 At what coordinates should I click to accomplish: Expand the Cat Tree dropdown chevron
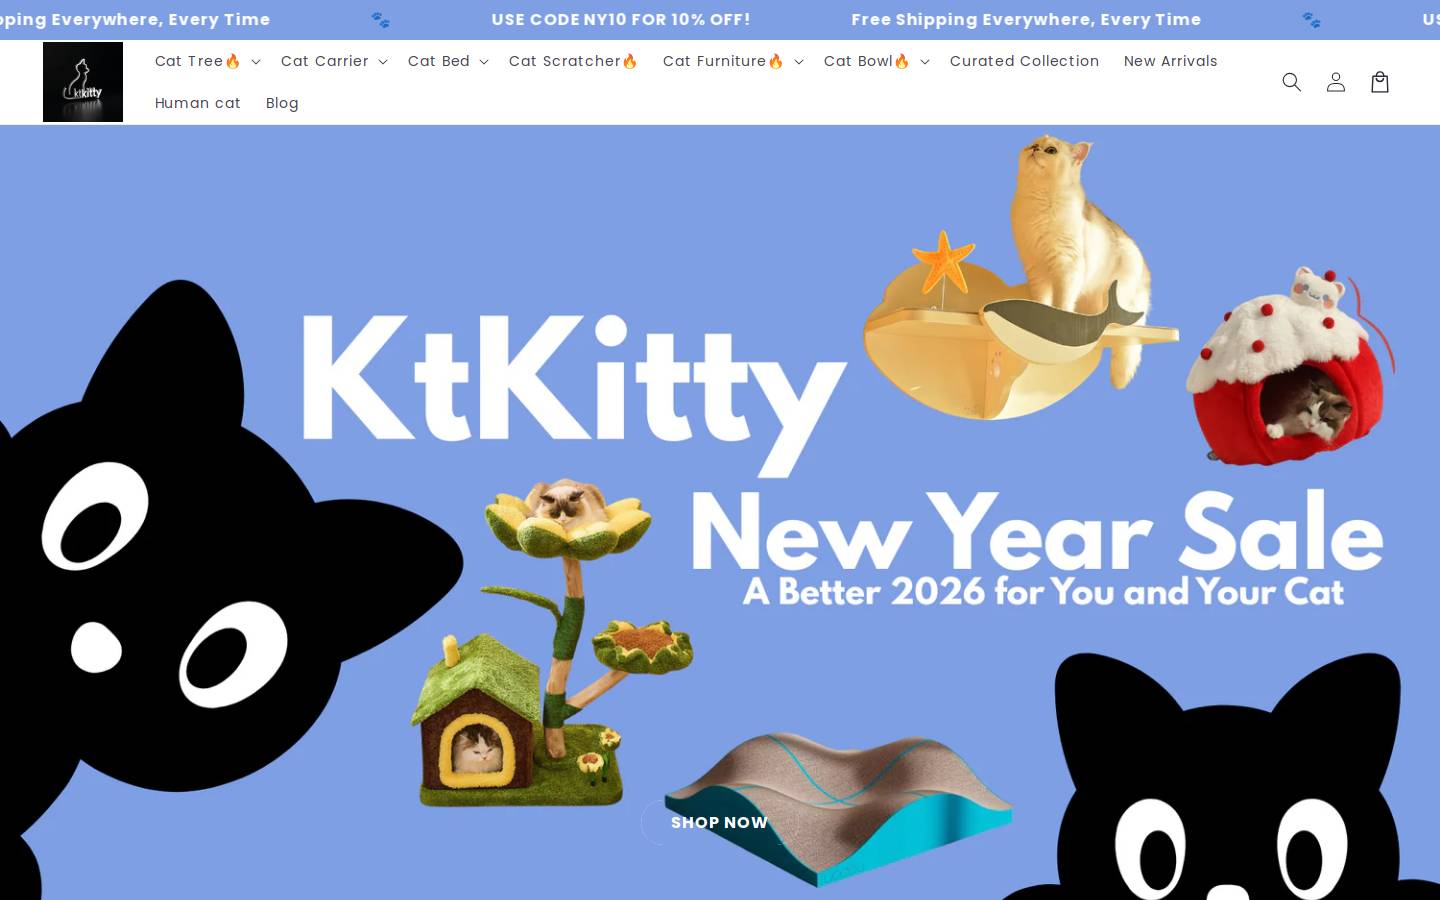pos(255,62)
